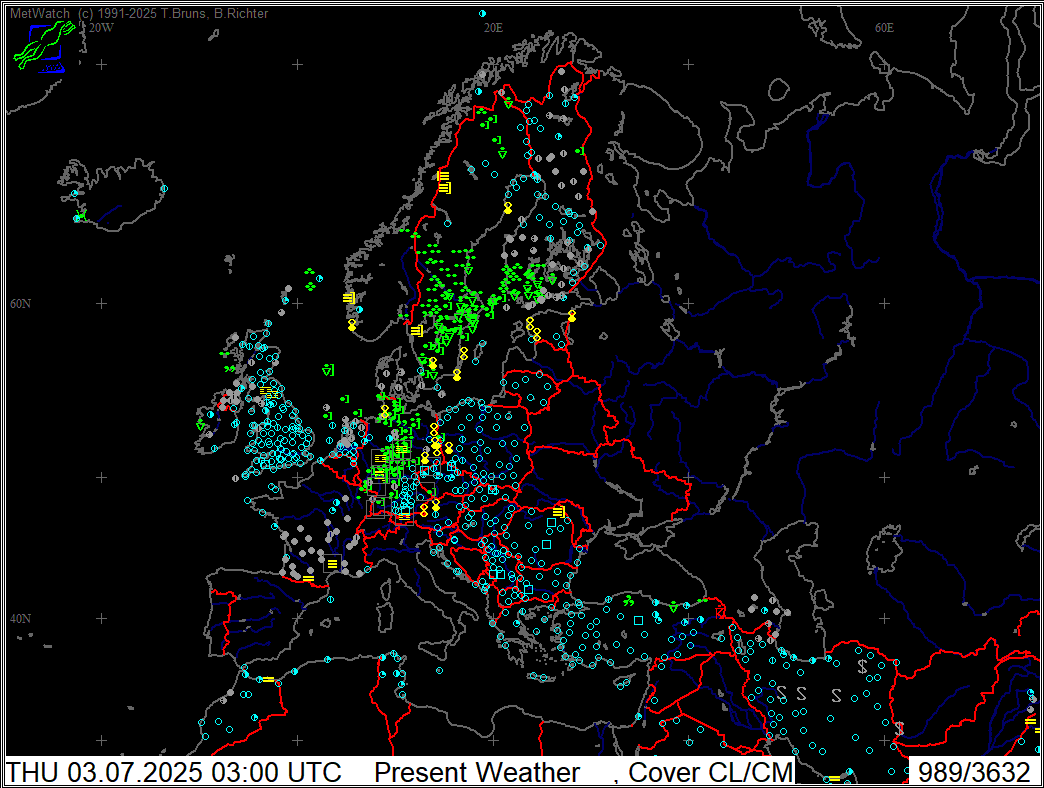Click the "Cover CL/CM" status label
Viewport: 1044px width, 788px height.
(710, 772)
